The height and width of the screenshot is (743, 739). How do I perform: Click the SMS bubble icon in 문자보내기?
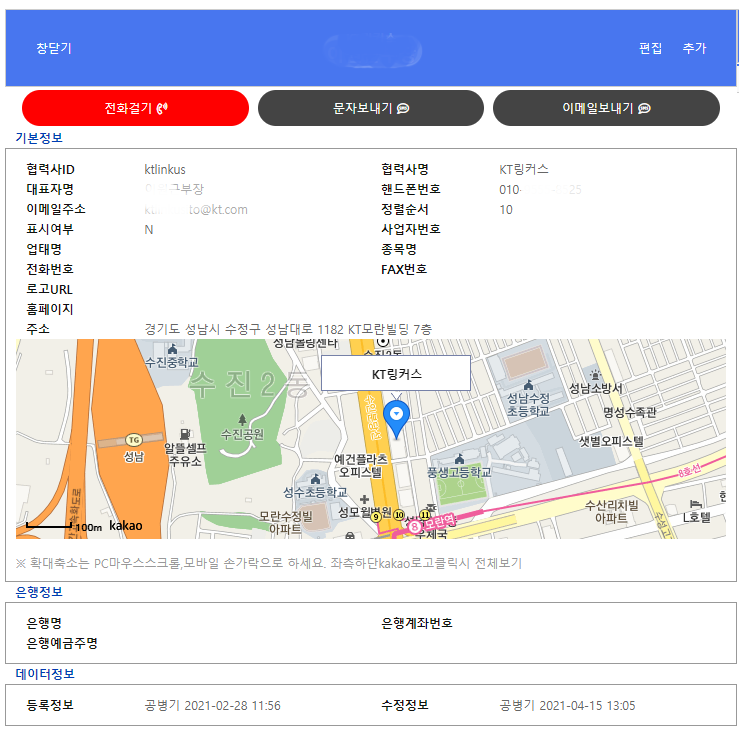point(403,109)
